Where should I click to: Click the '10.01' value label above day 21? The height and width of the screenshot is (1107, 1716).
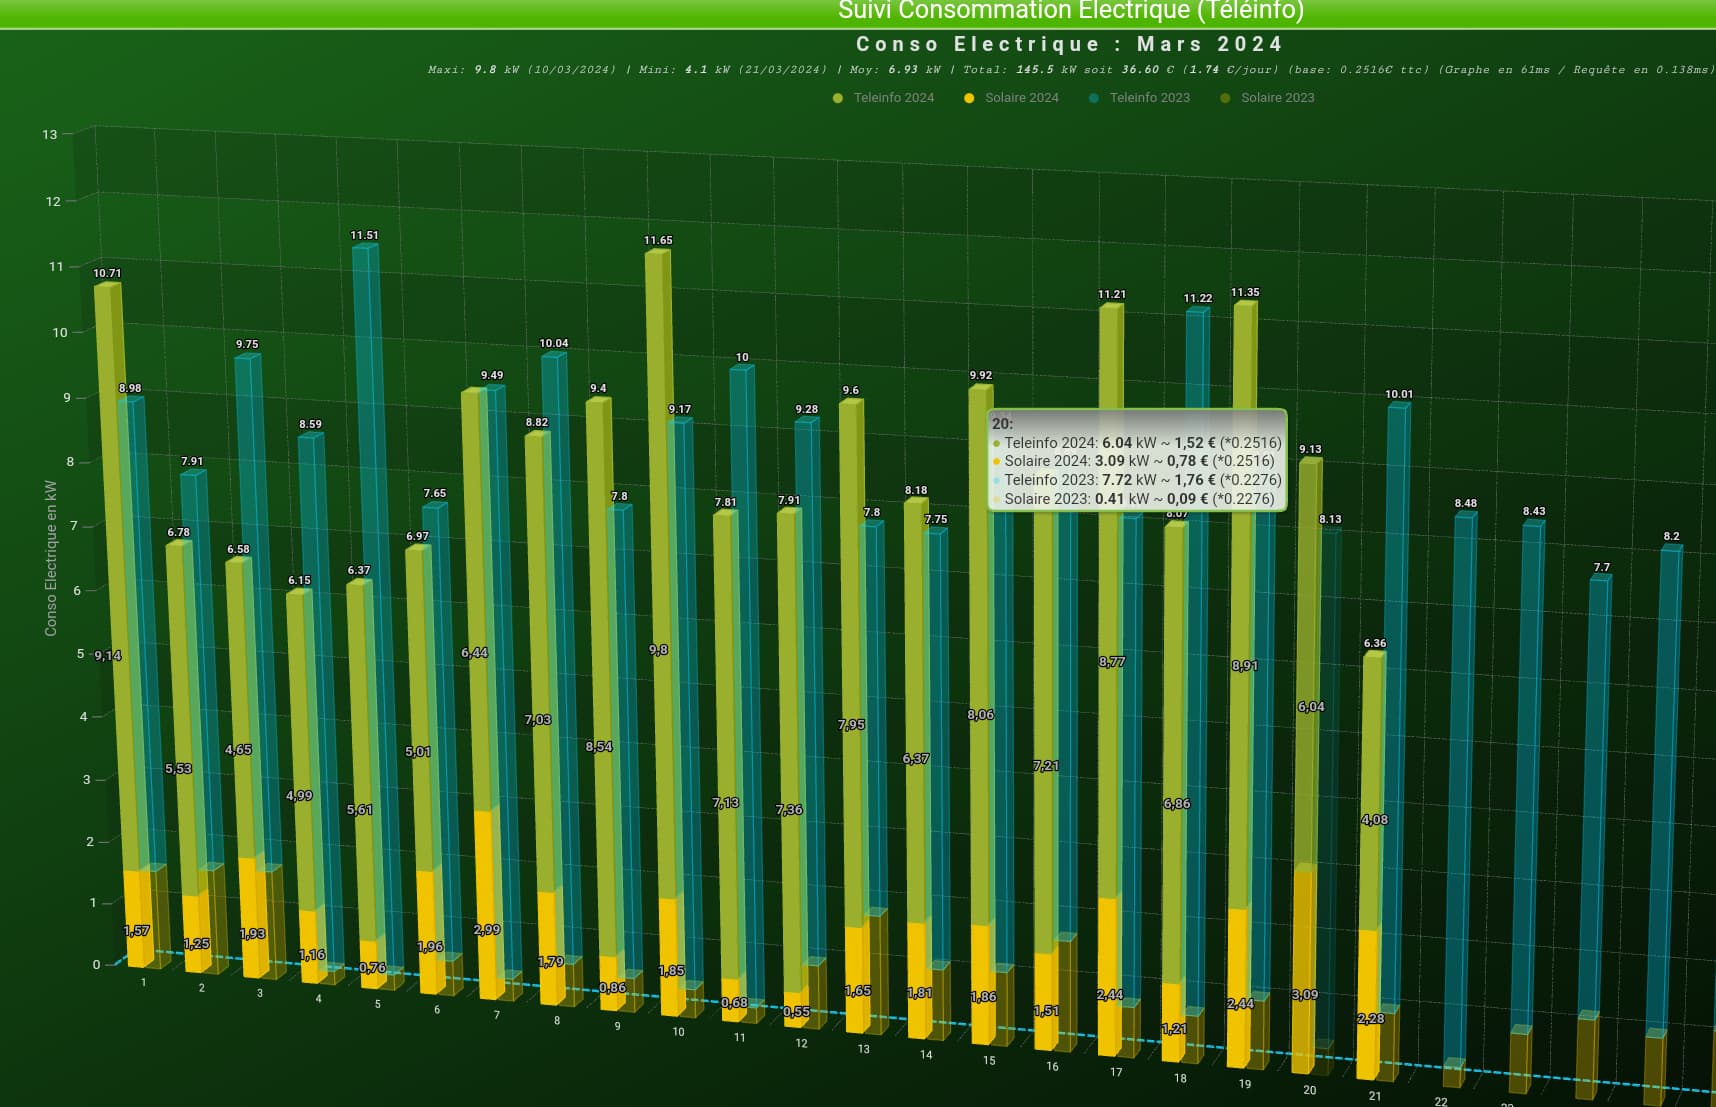point(1399,395)
